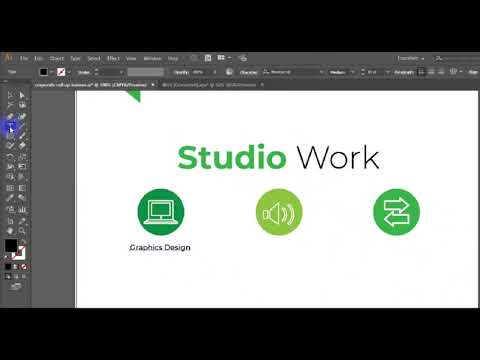This screenshot has height=360, width=480.
Task: Align paragraph text left
Action: 422,72
